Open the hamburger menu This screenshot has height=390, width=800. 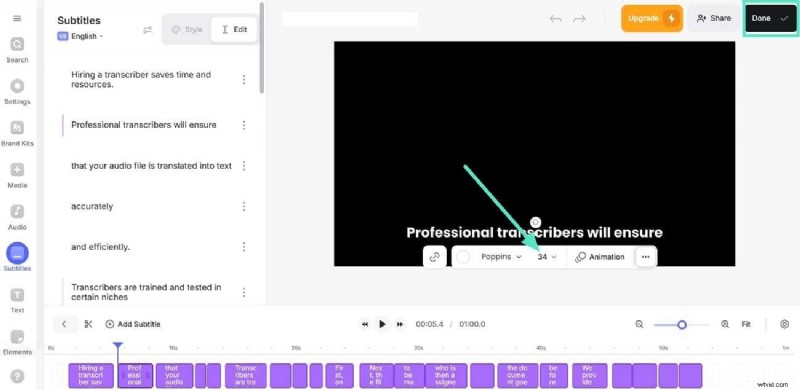click(17, 18)
